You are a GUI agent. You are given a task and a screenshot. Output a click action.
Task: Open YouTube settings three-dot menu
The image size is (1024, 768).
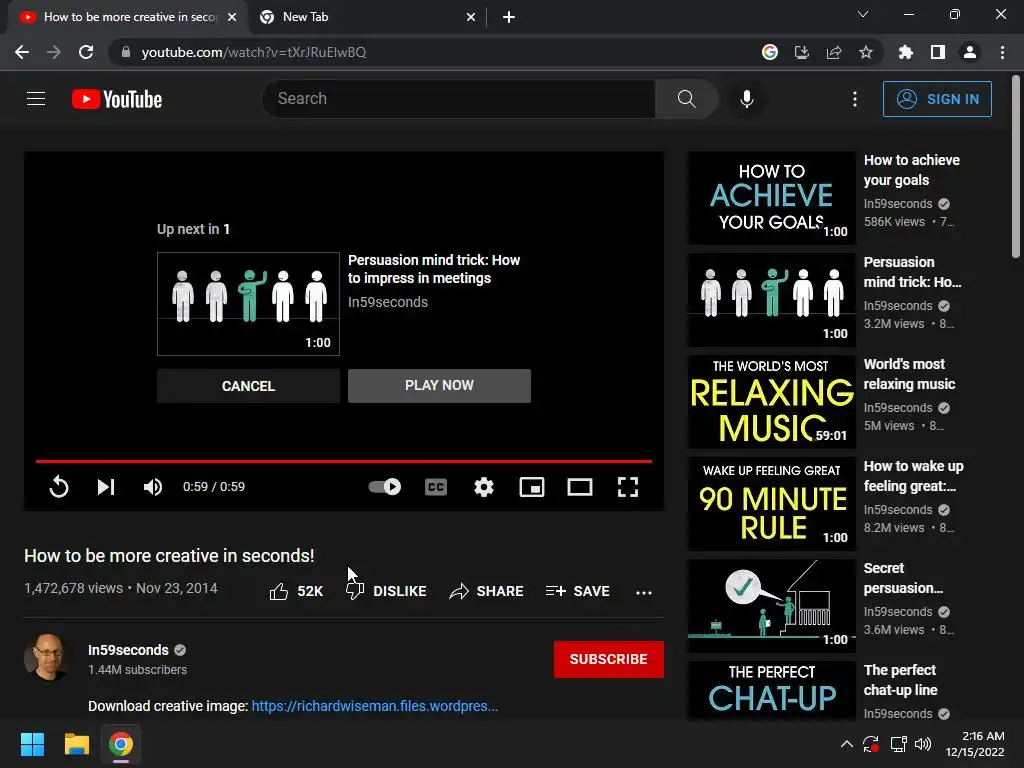click(x=855, y=99)
